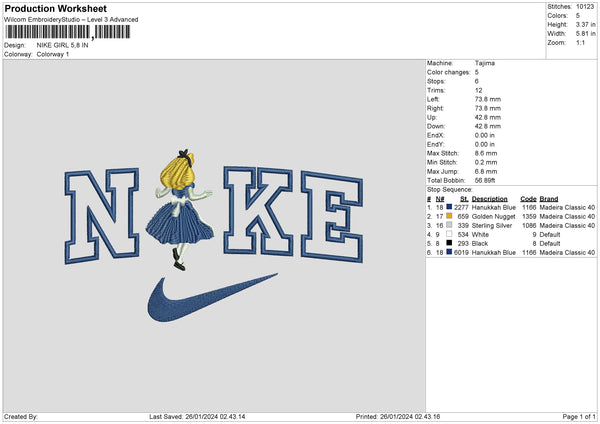Viewport: 600px width, 424px height.
Task: Click the Colors value 5
Action: tap(578, 16)
